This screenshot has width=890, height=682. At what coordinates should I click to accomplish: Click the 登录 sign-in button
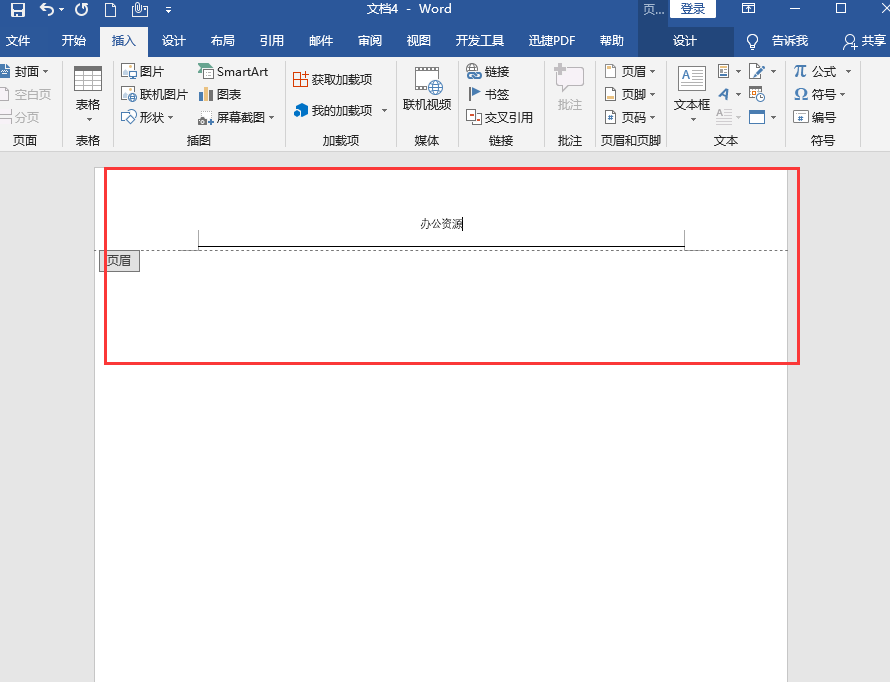(692, 9)
